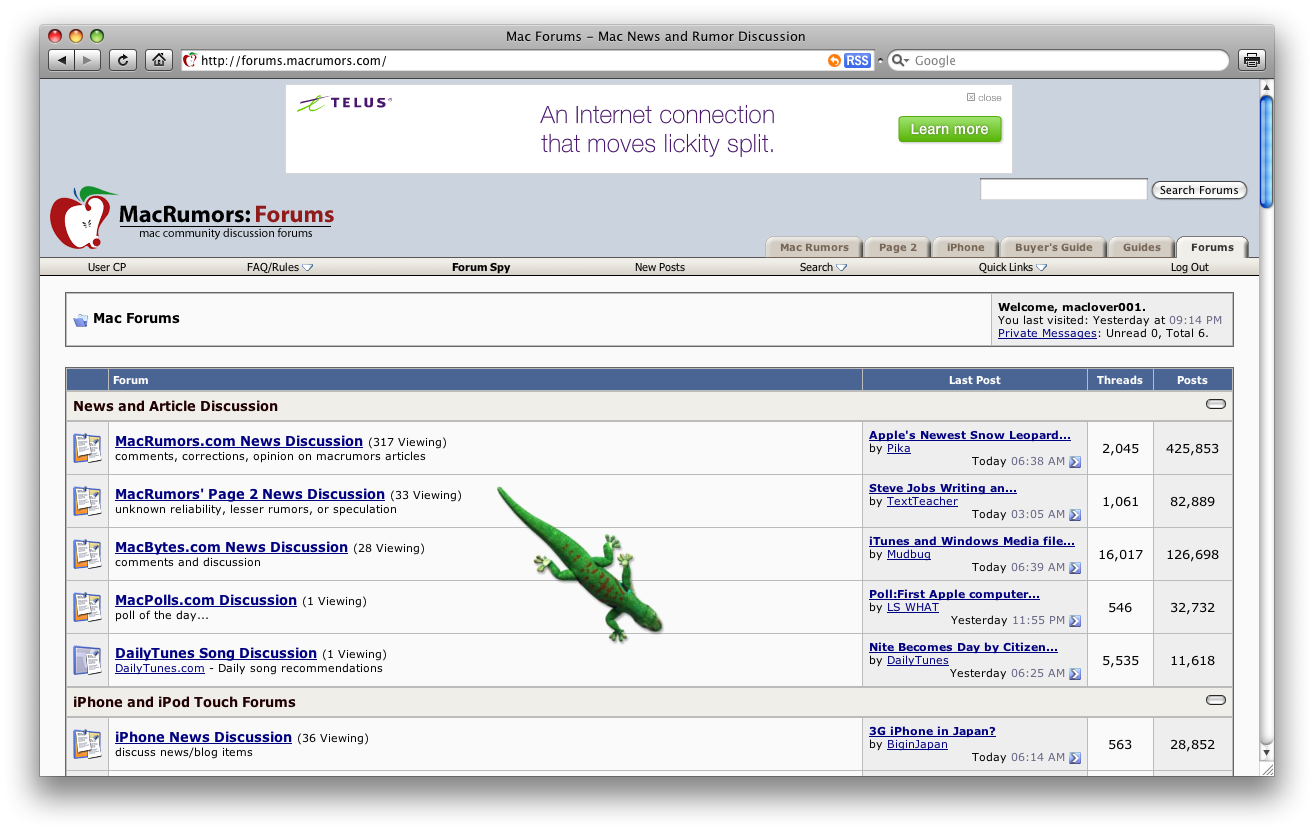Image resolution: width=1314 pixels, height=831 pixels.
Task: Close the TELUS advertisement banner
Action: point(984,98)
